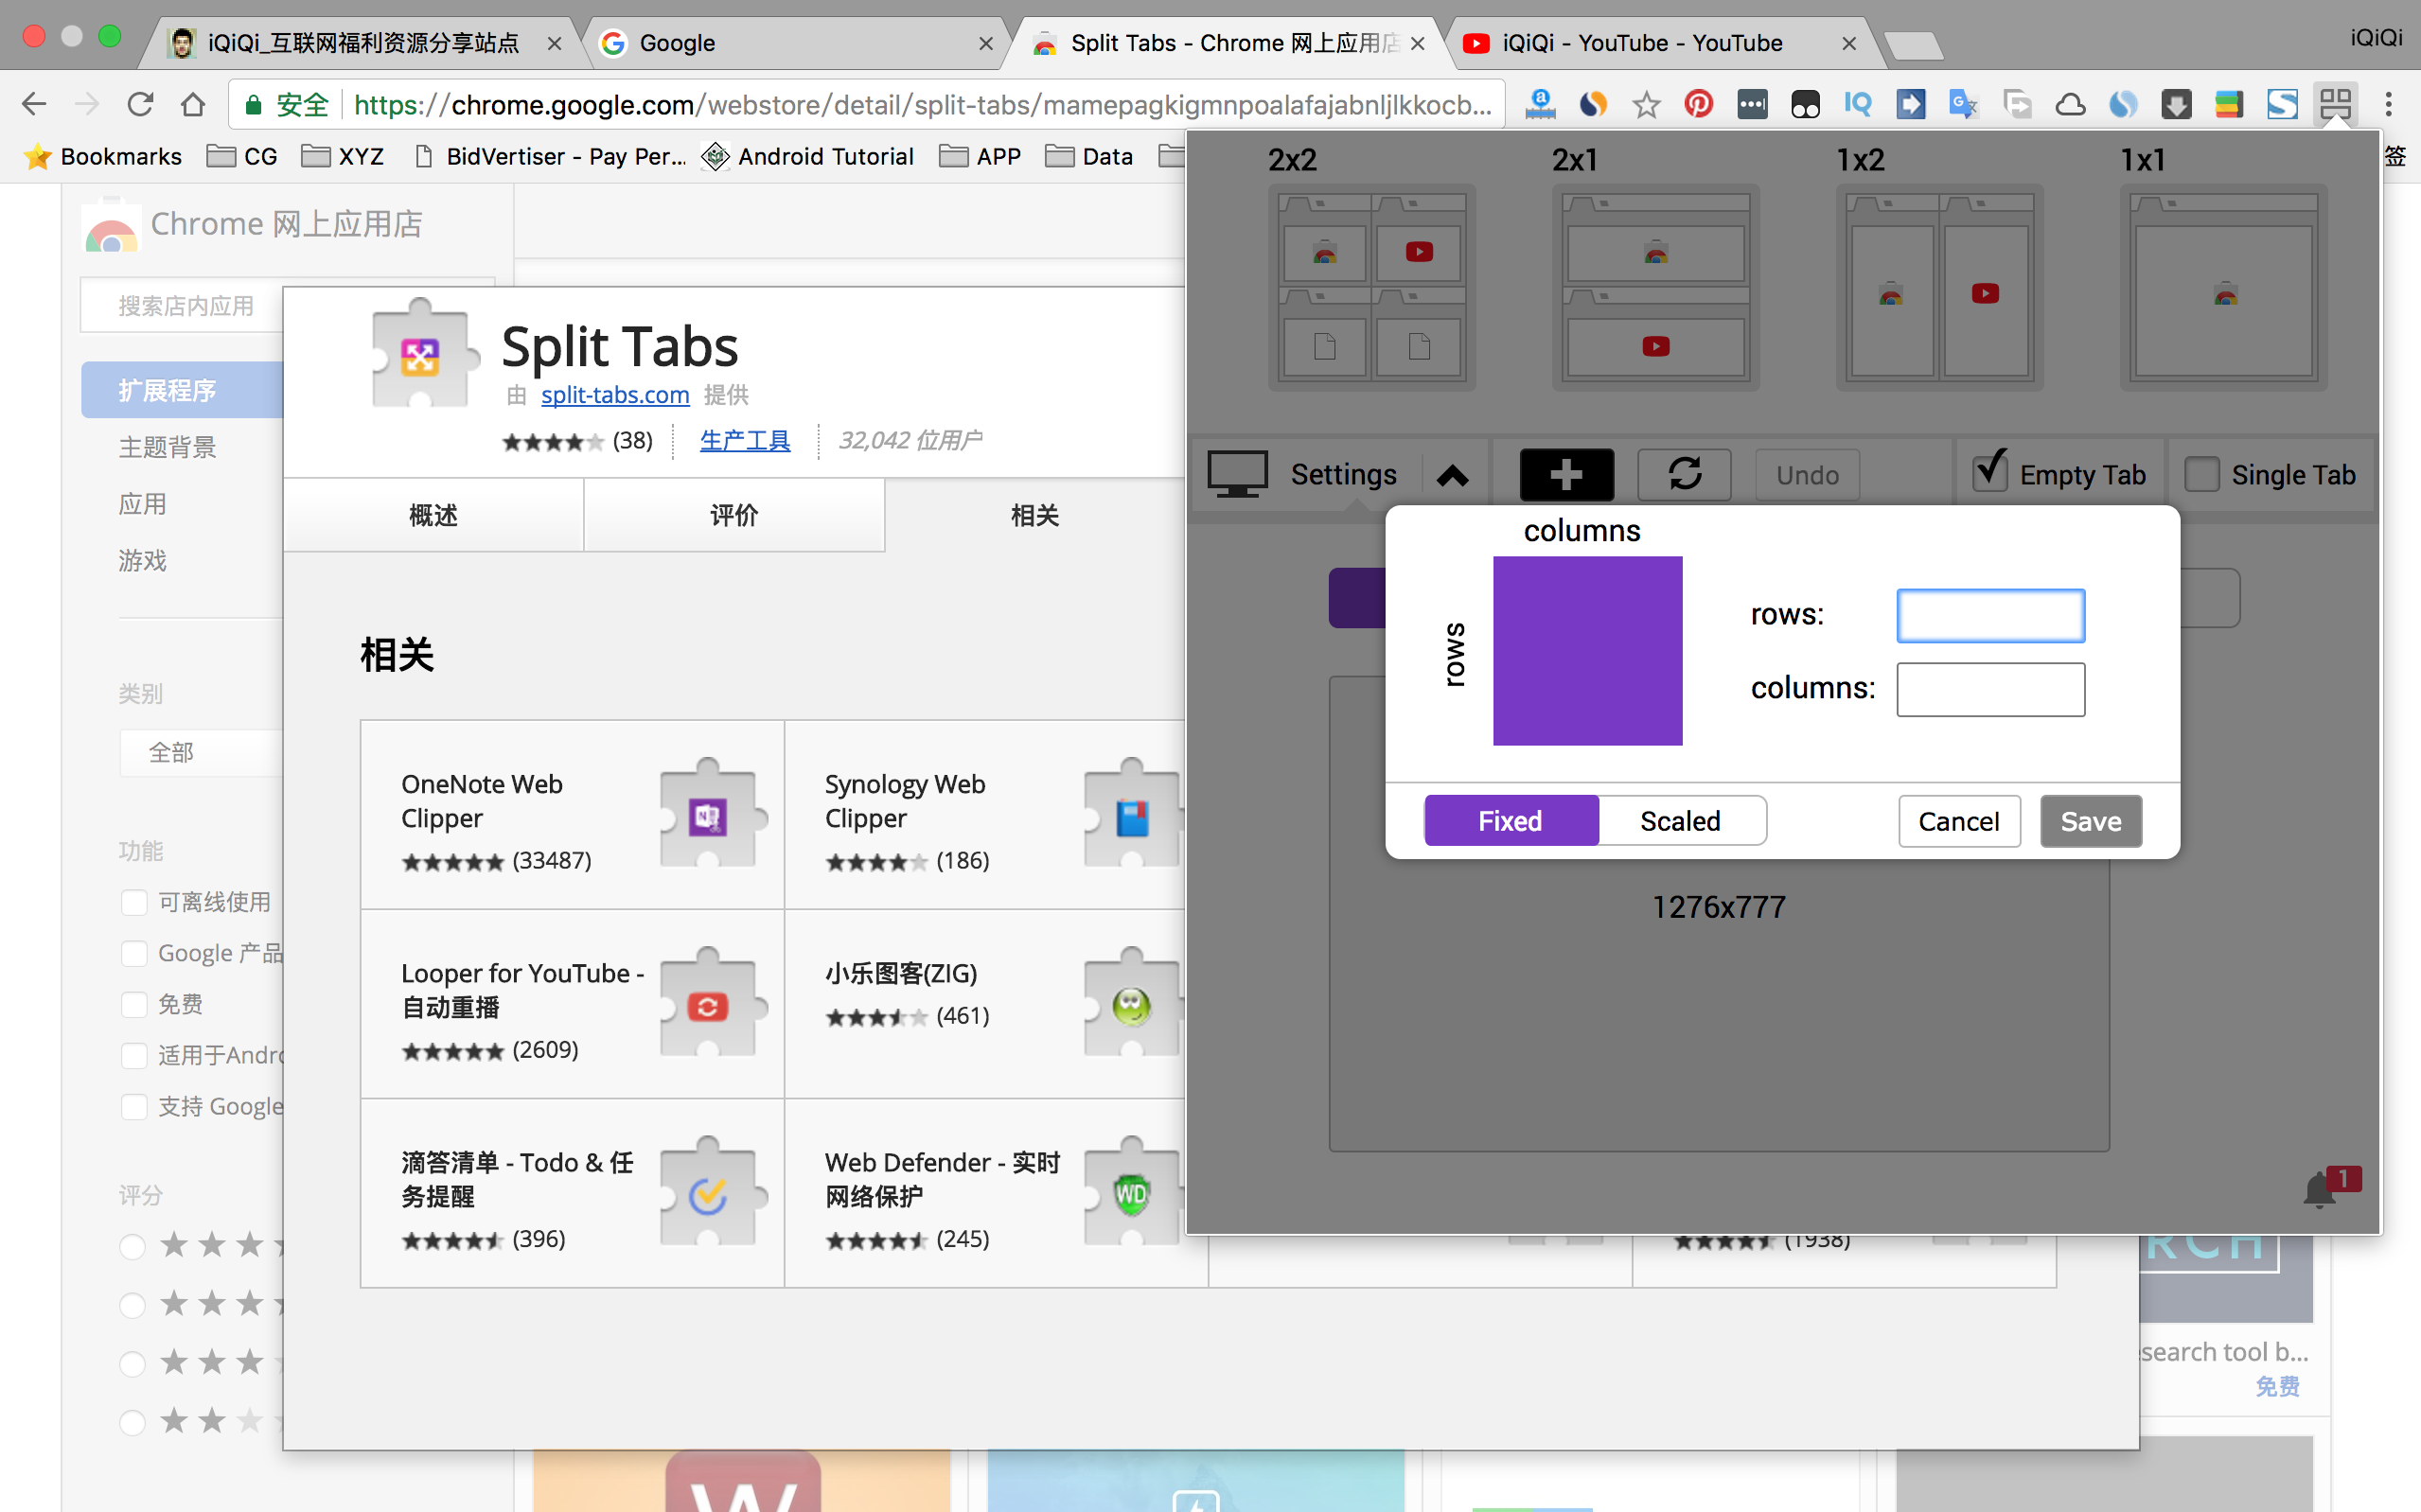Viewport: 2421px width, 1512px height.
Task: Select the 2x2 split layout thumbnail
Action: [x=1372, y=287]
